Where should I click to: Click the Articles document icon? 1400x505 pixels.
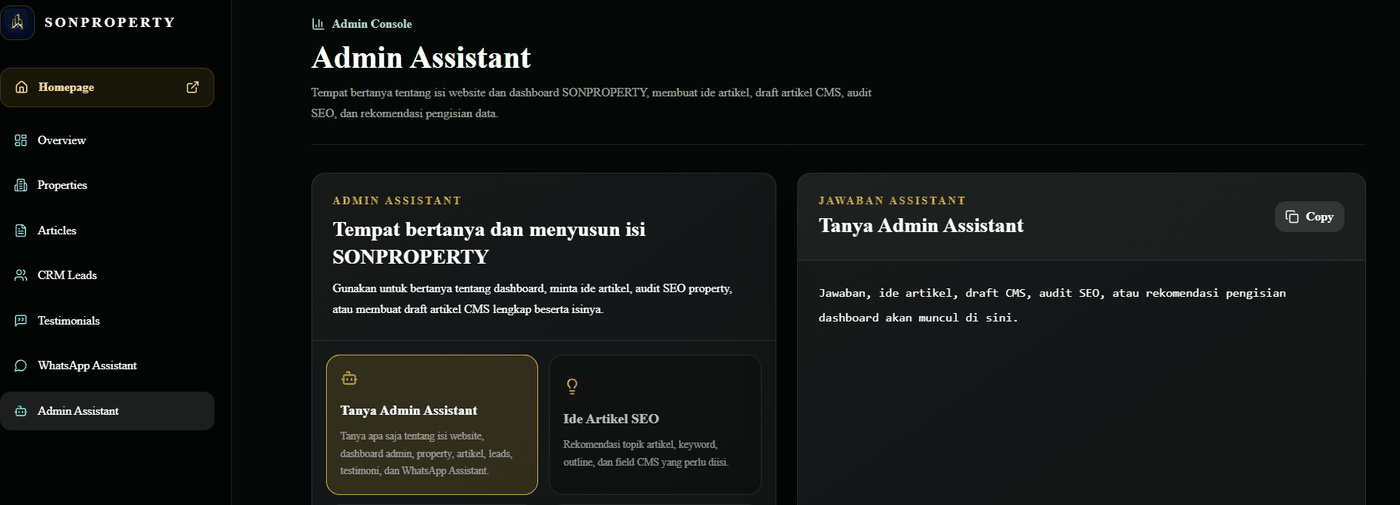coord(21,230)
